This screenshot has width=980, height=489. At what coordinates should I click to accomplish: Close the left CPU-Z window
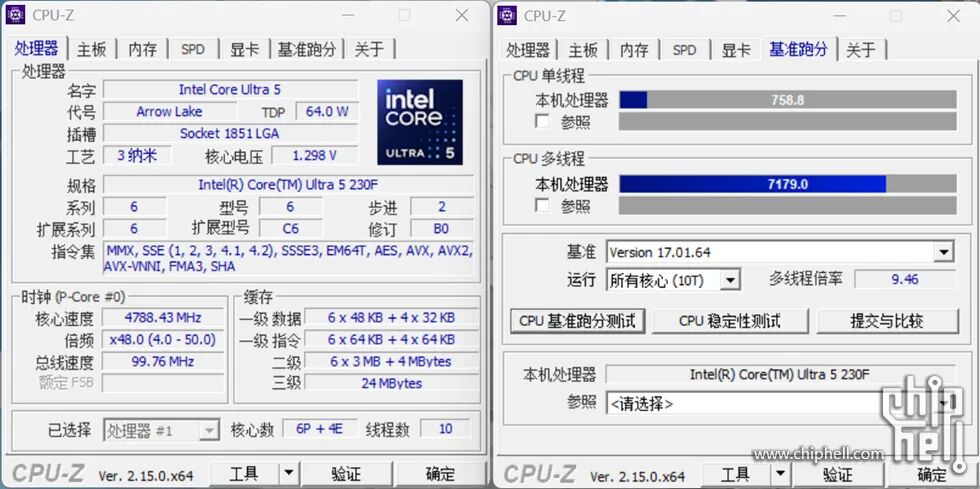462,15
